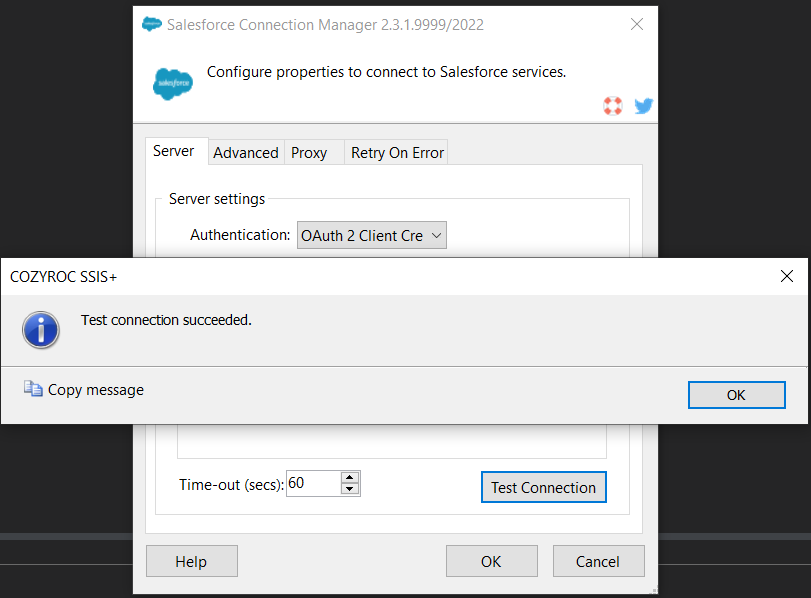Click the blue information icon in dialog

point(41,329)
